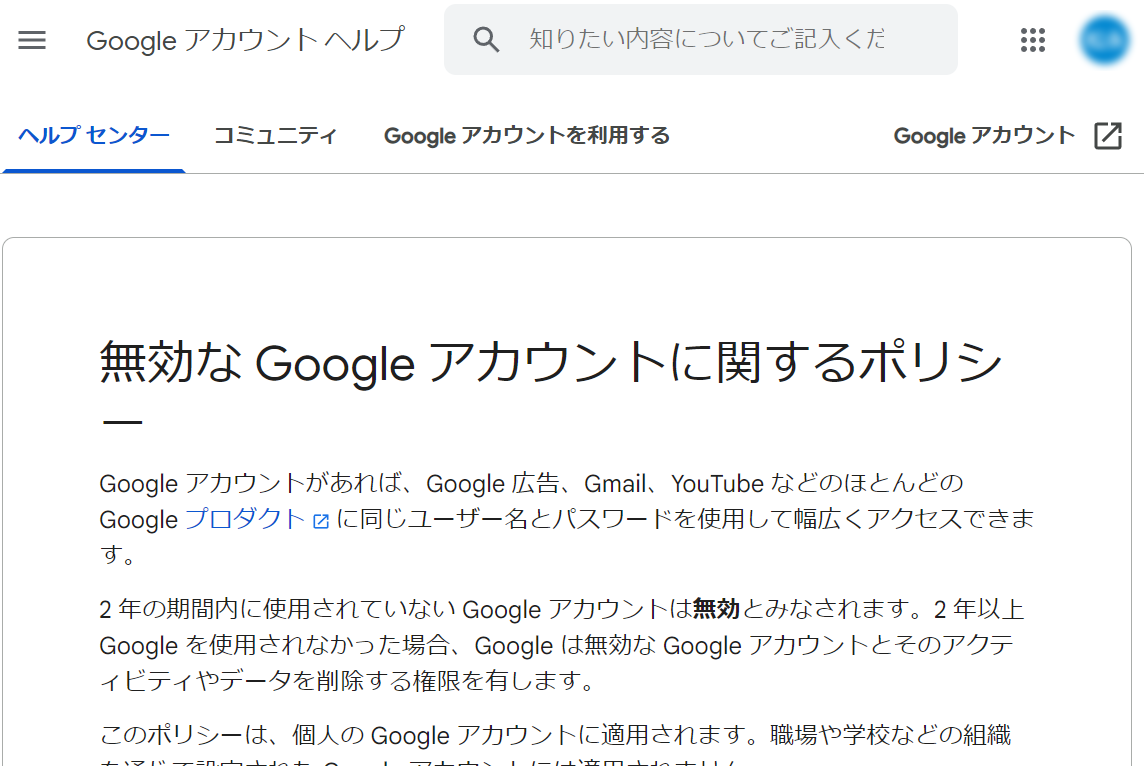Click the Google アカウント ヘルプ title link
Image resolution: width=1144 pixels, height=766 pixels.
coord(245,40)
